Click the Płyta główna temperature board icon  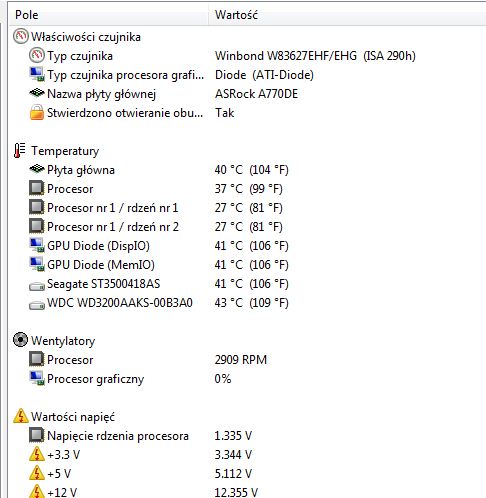[x=37, y=169]
